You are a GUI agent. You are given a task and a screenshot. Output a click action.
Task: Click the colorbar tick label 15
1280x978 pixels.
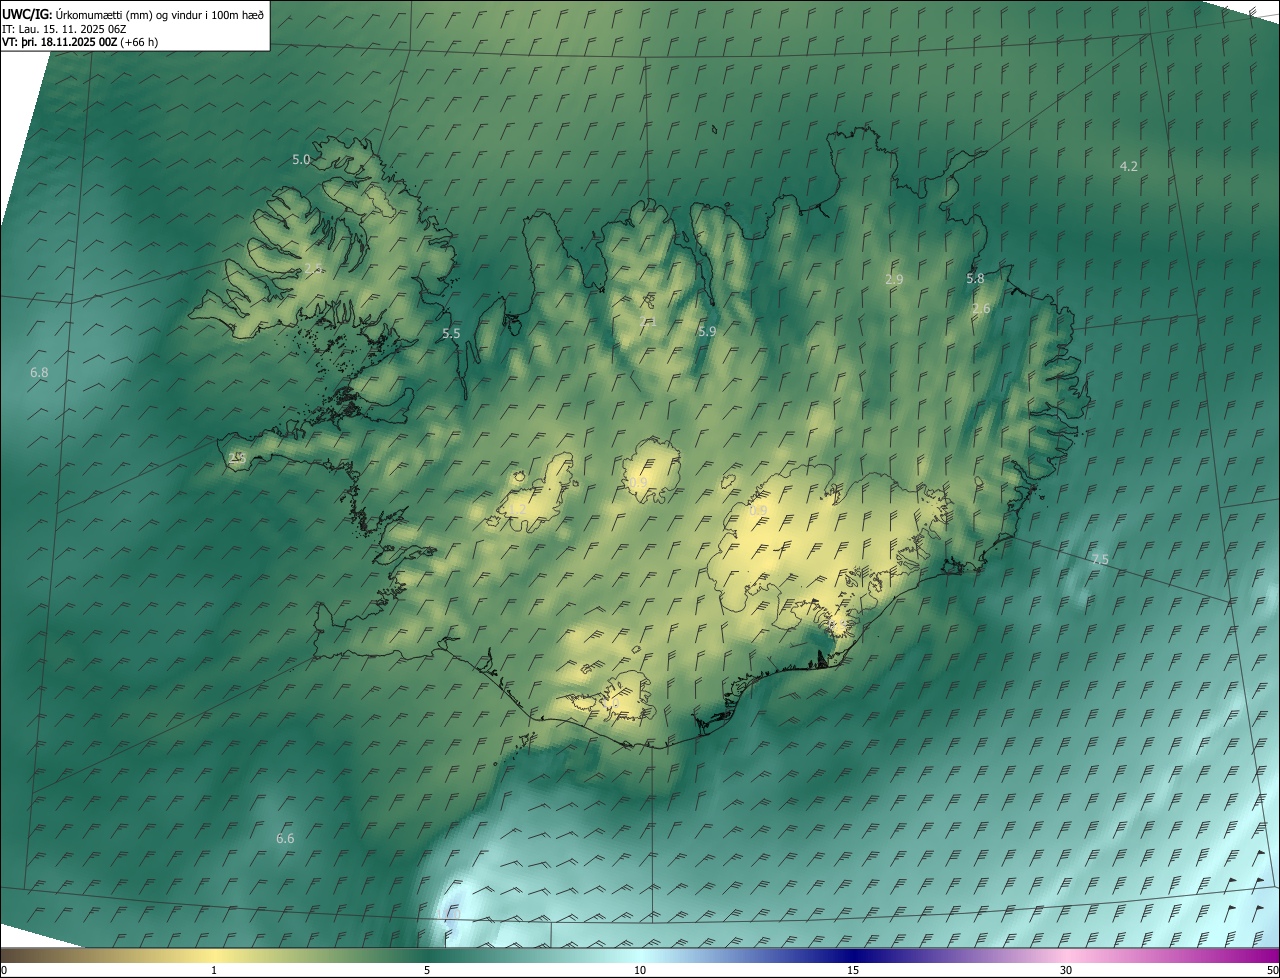pos(853,970)
